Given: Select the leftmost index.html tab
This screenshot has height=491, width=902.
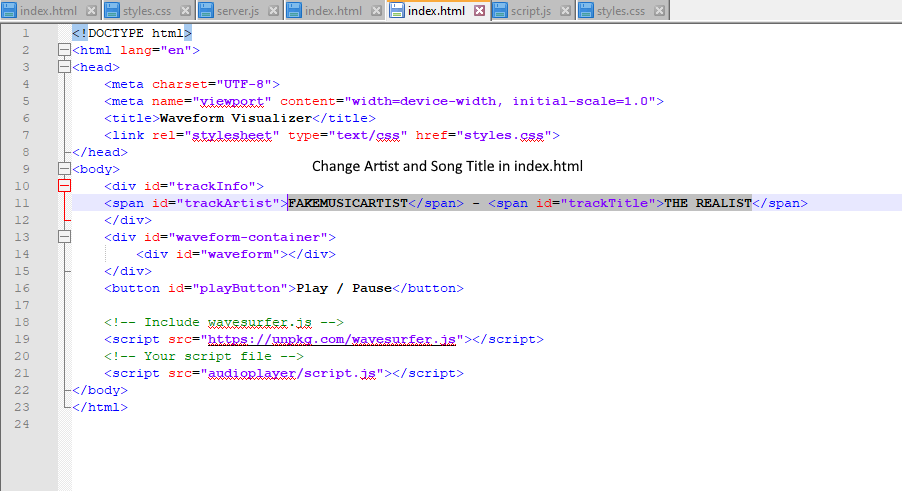Looking at the screenshot, I should (48, 11).
